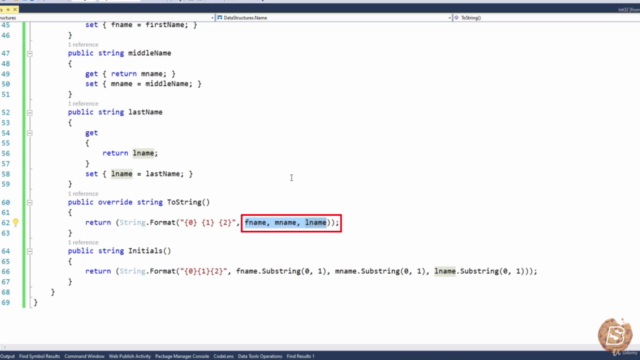Open the '1 reference' CodeLens above lastName
This screenshot has width=640, height=360.
83,104
